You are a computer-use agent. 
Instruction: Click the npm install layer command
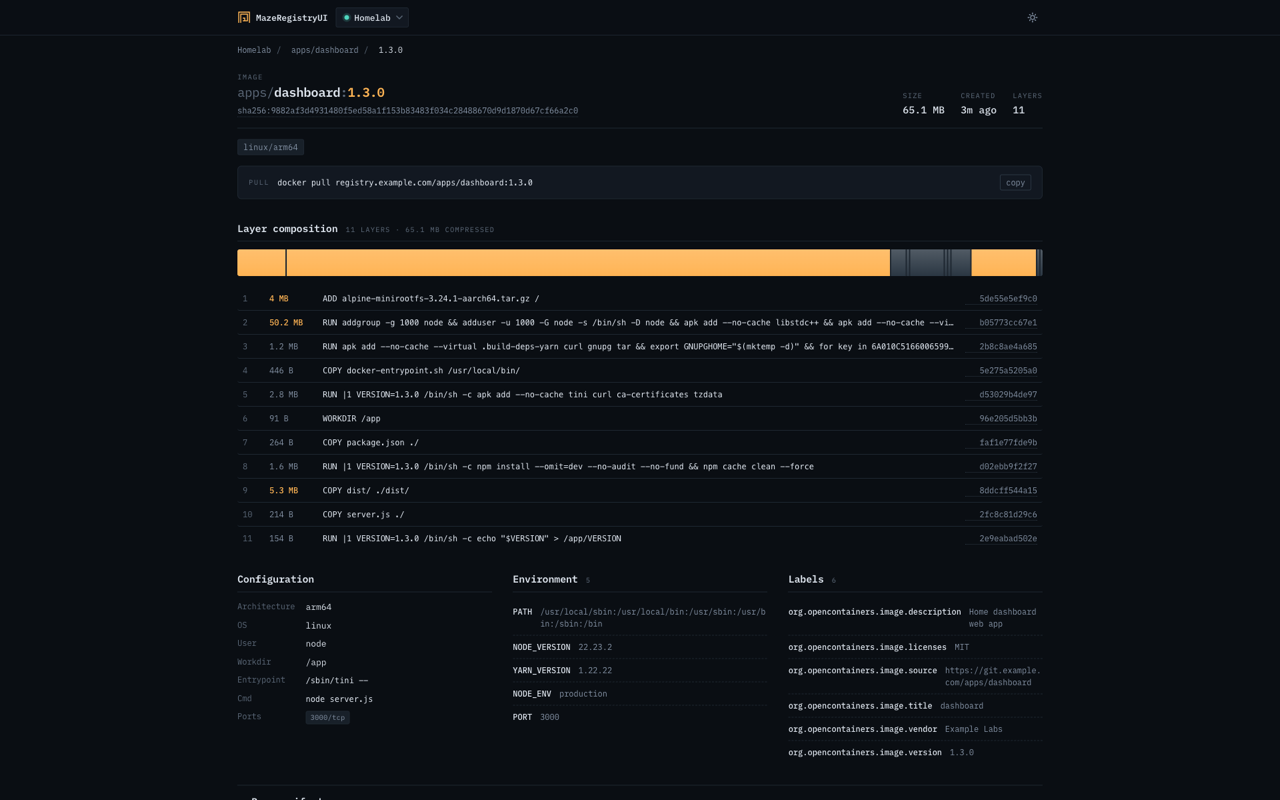(x=568, y=467)
